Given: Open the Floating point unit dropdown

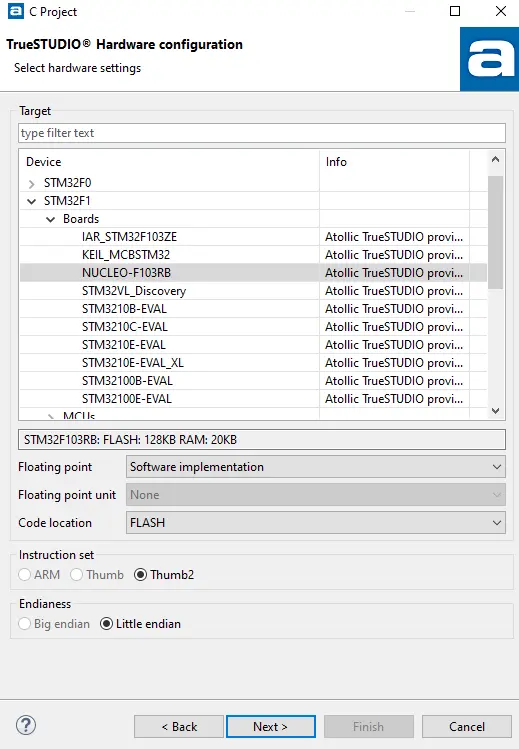Looking at the screenshot, I should [x=316, y=495].
